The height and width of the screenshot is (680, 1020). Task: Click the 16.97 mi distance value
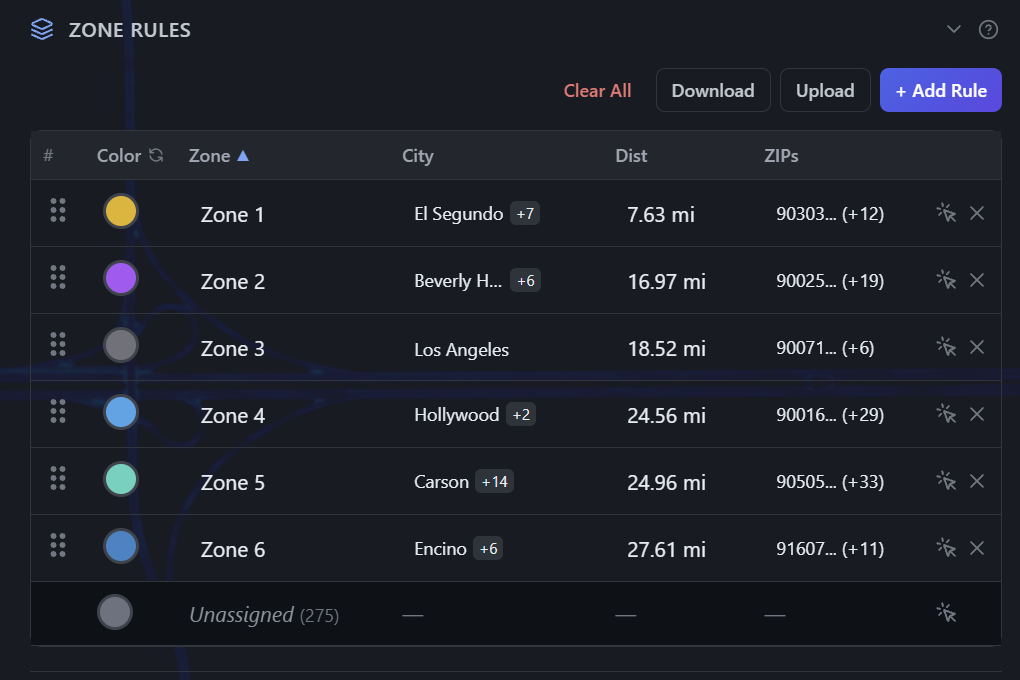667,282
